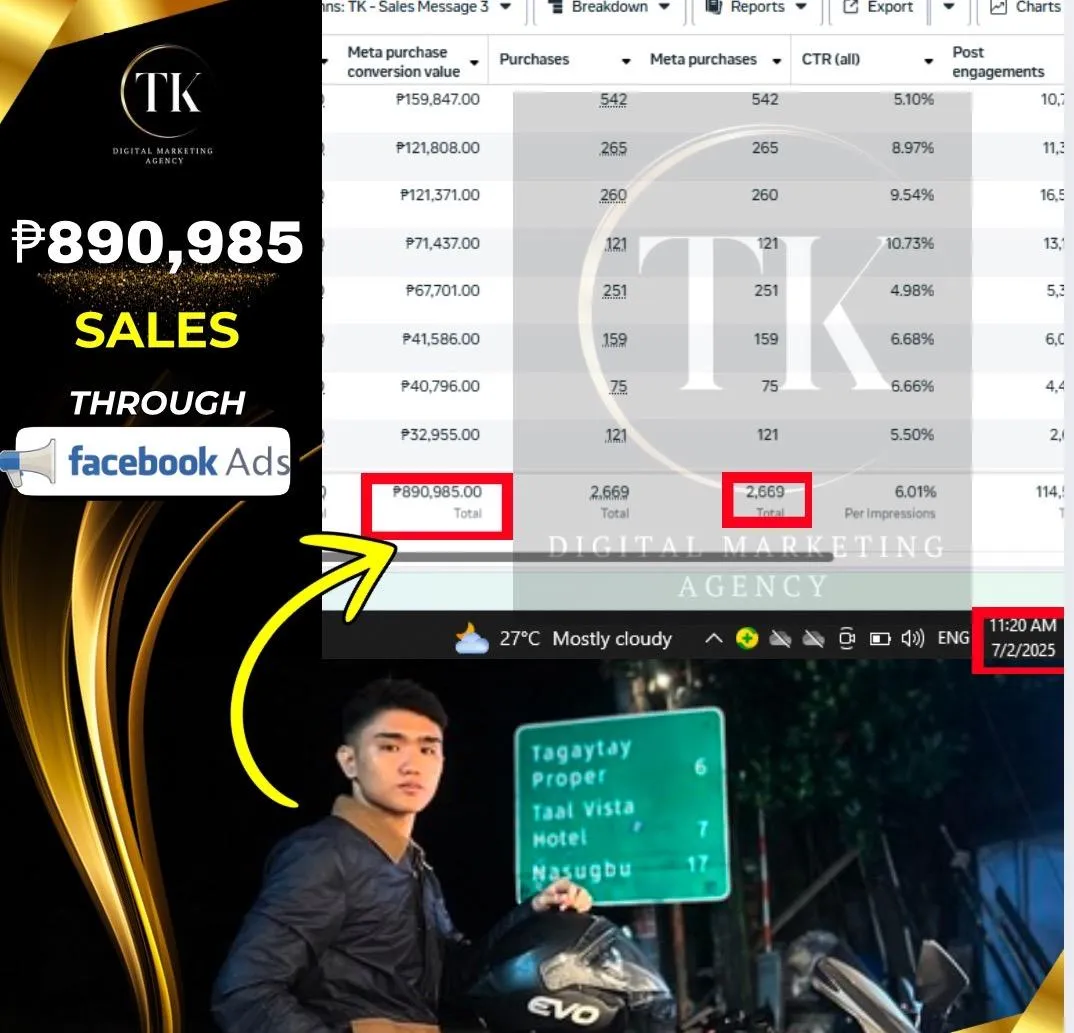Open the battery status icon

pos(879,639)
